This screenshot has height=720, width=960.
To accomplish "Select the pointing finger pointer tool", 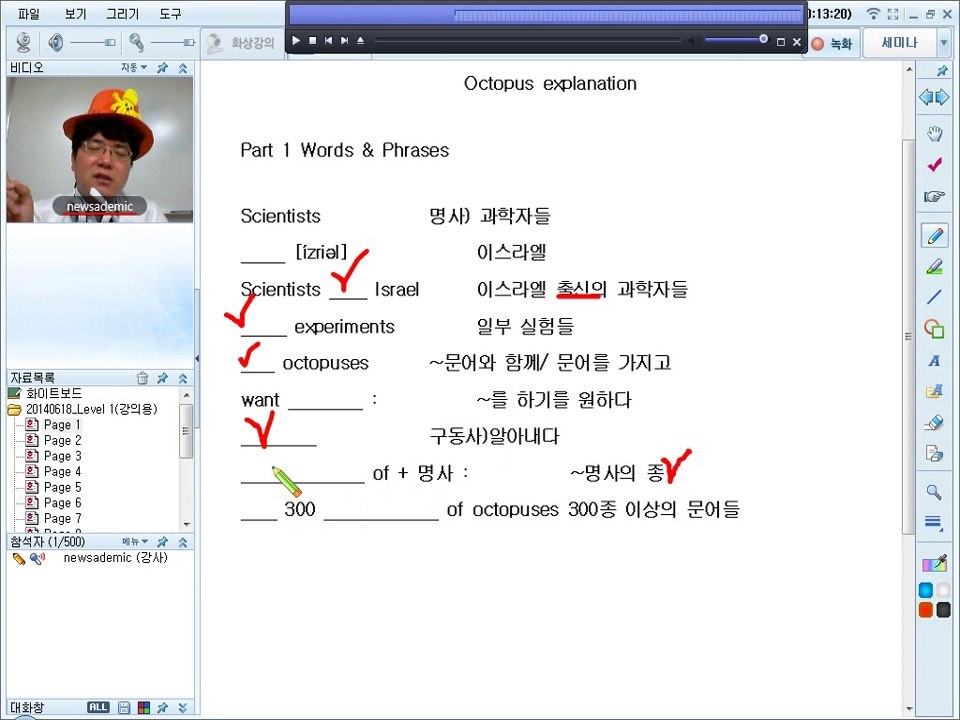I will [934, 196].
